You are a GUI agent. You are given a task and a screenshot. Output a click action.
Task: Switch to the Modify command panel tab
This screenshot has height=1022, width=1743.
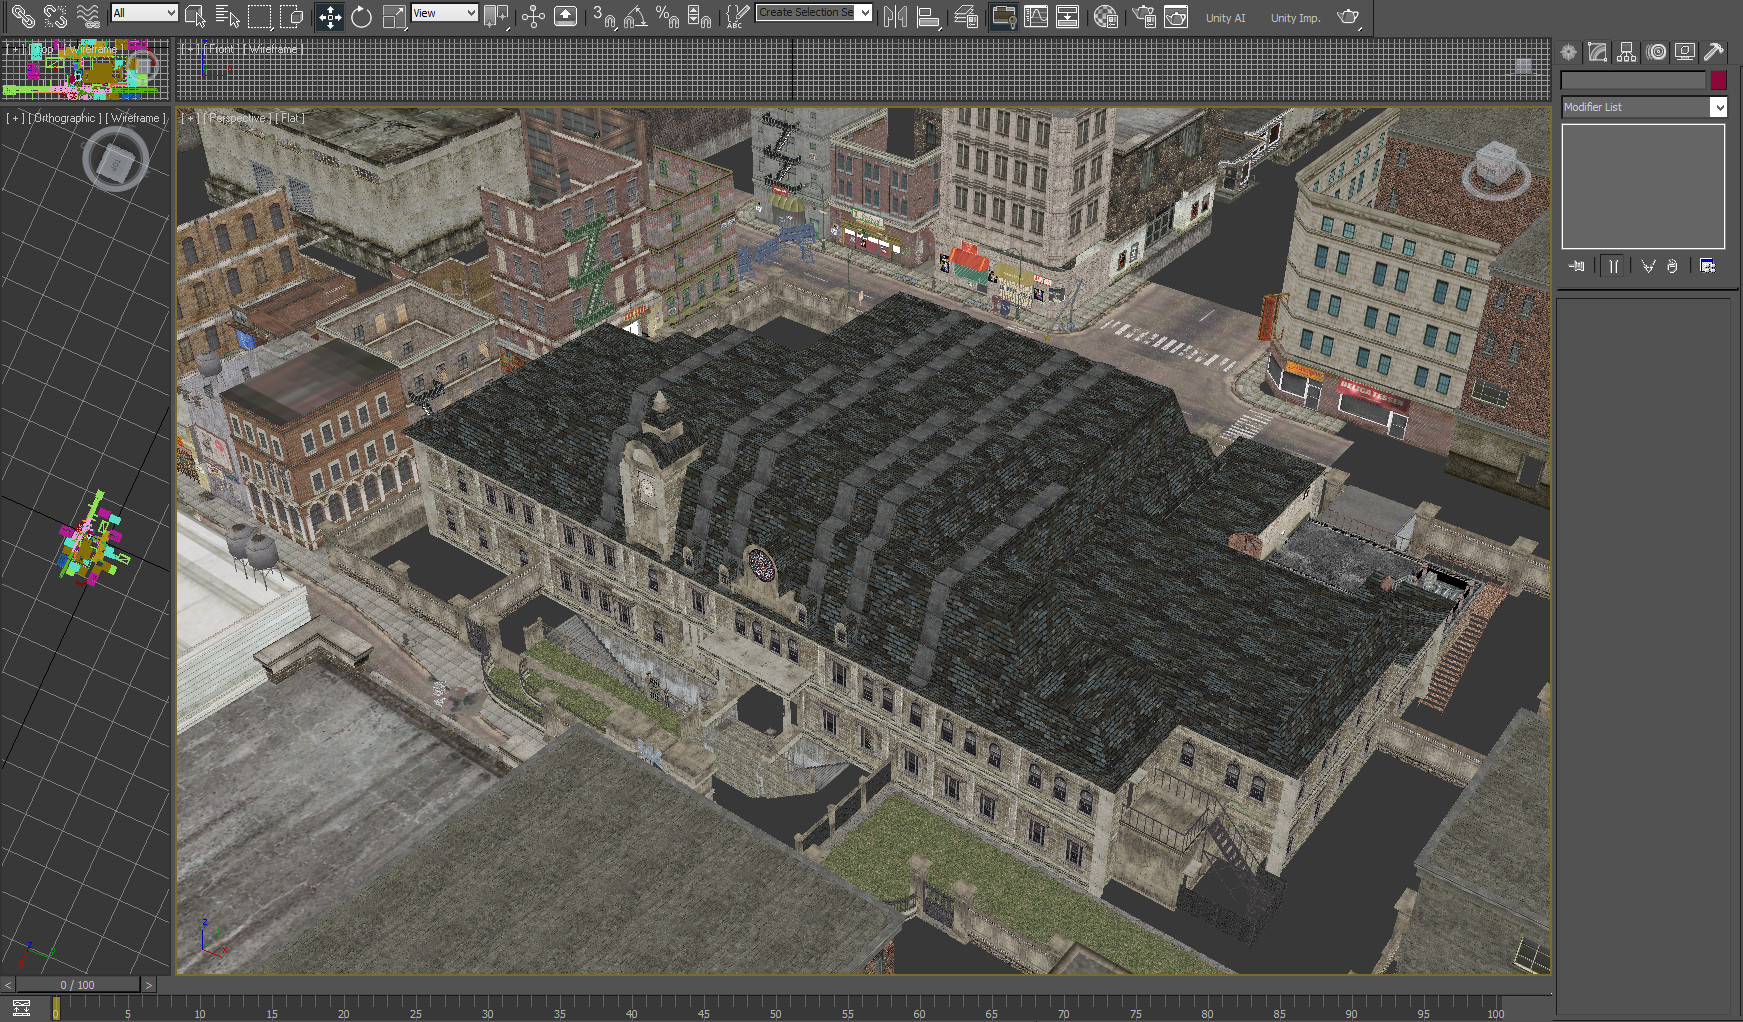coord(1598,52)
